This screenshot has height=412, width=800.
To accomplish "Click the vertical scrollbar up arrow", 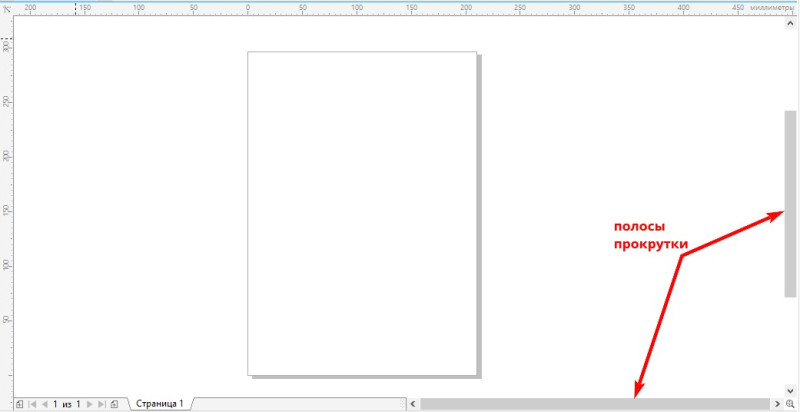I will pyautogui.click(x=790, y=23).
